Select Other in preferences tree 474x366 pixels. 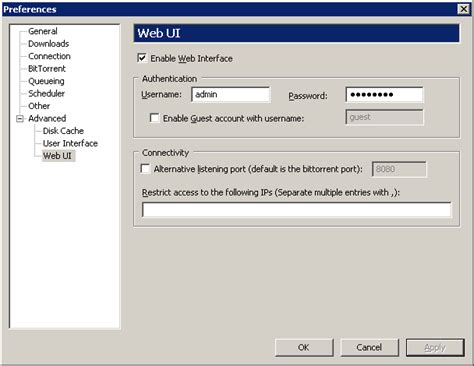[x=39, y=106]
